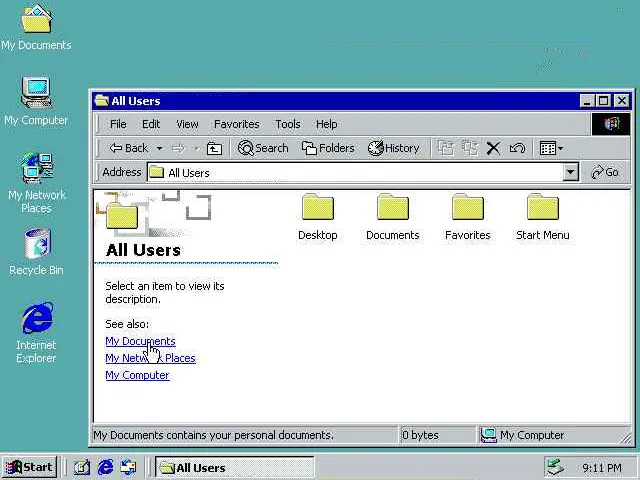Click the Copy To toolbar icon
This screenshot has width=640, height=480.
(470, 148)
